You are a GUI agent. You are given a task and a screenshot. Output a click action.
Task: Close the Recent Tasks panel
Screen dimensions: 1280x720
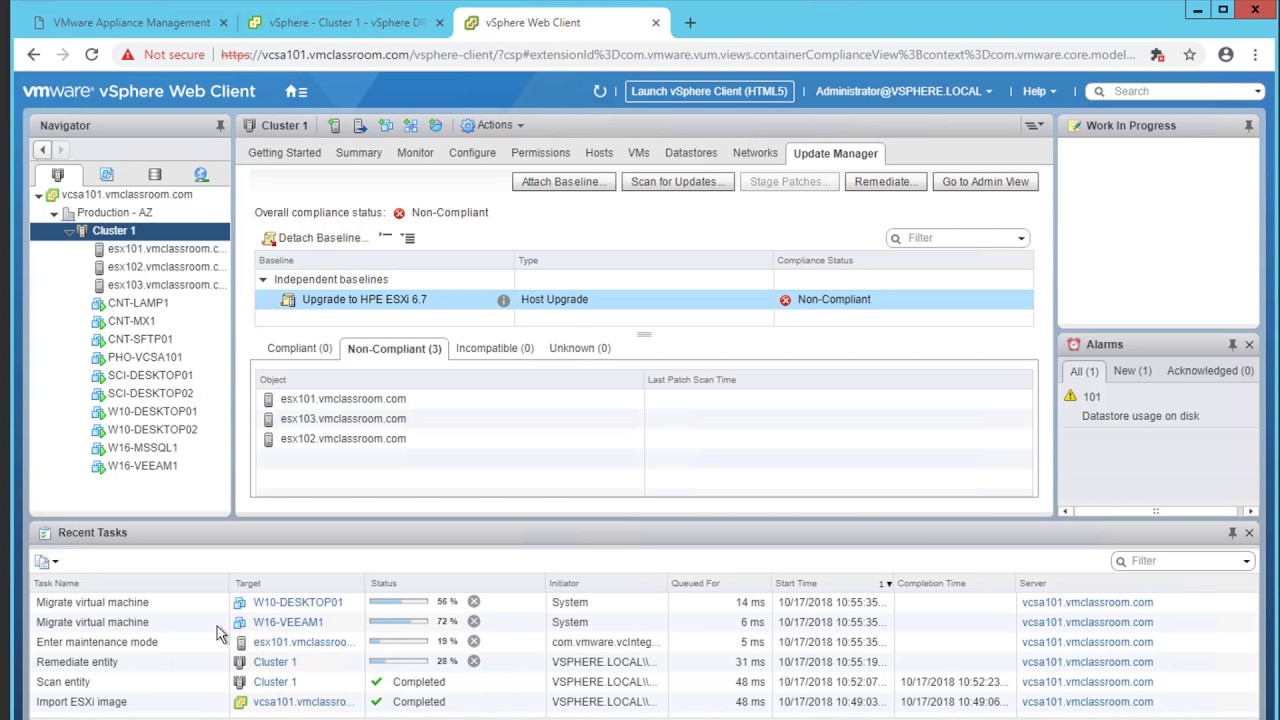point(1249,533)
